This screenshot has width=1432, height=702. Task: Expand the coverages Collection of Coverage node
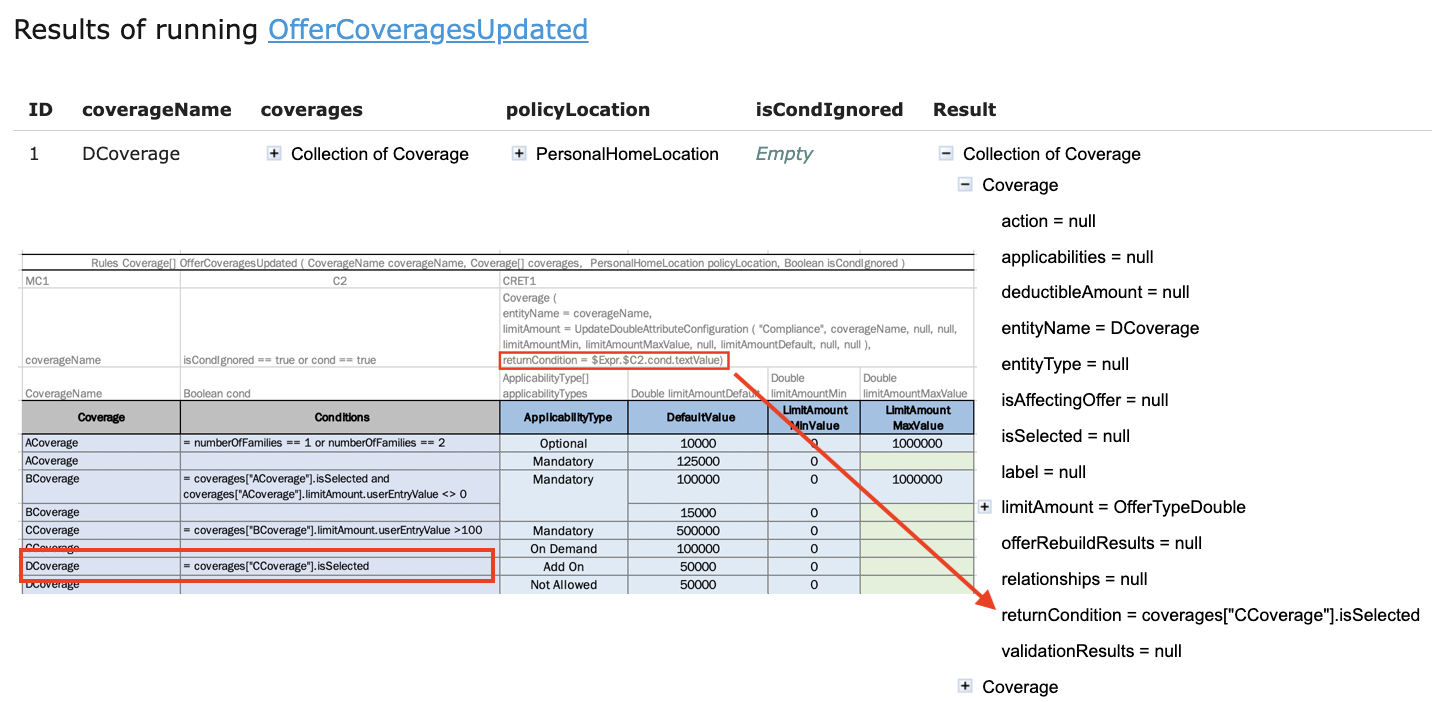click(x=274, y=154)
